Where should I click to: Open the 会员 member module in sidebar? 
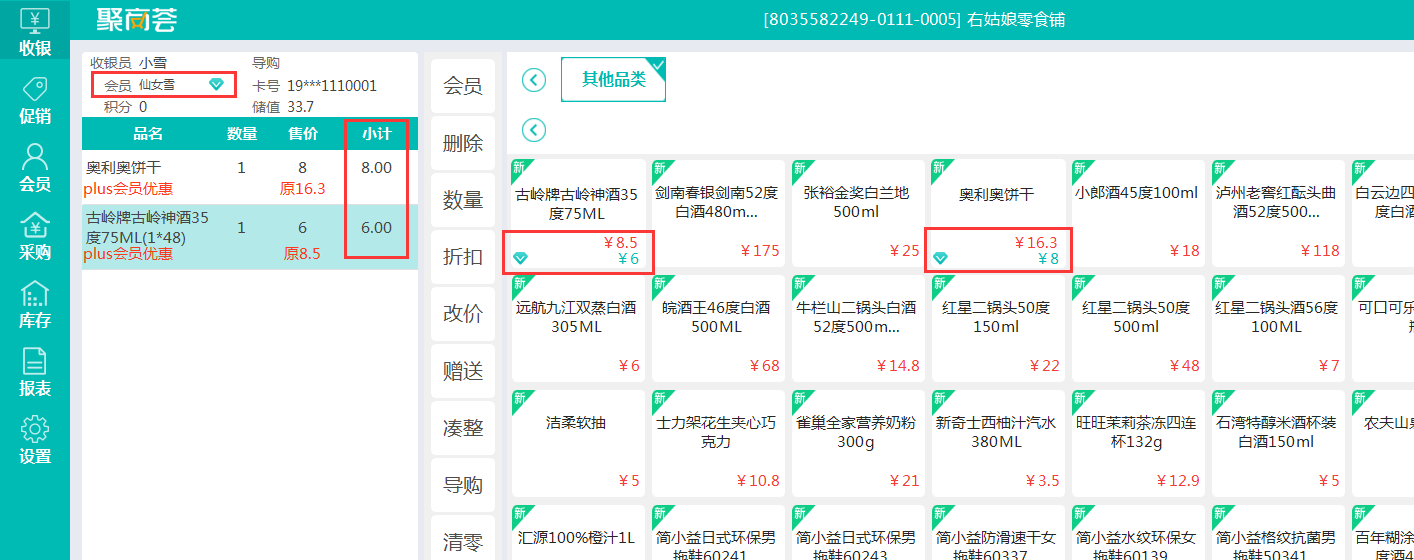(x=35, y=169)
